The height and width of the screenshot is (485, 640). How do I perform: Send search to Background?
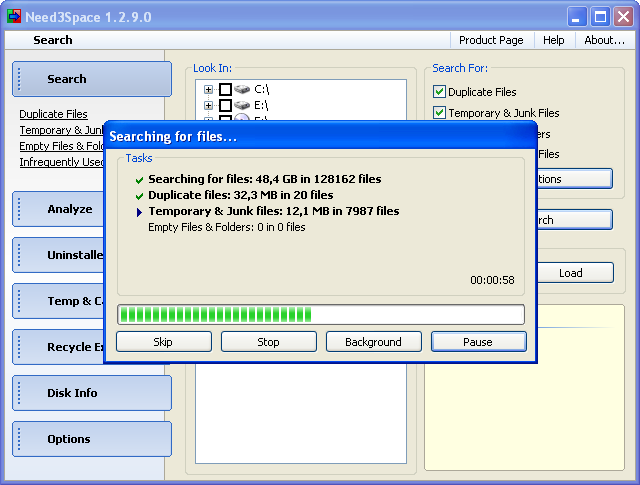click(373, 342)
